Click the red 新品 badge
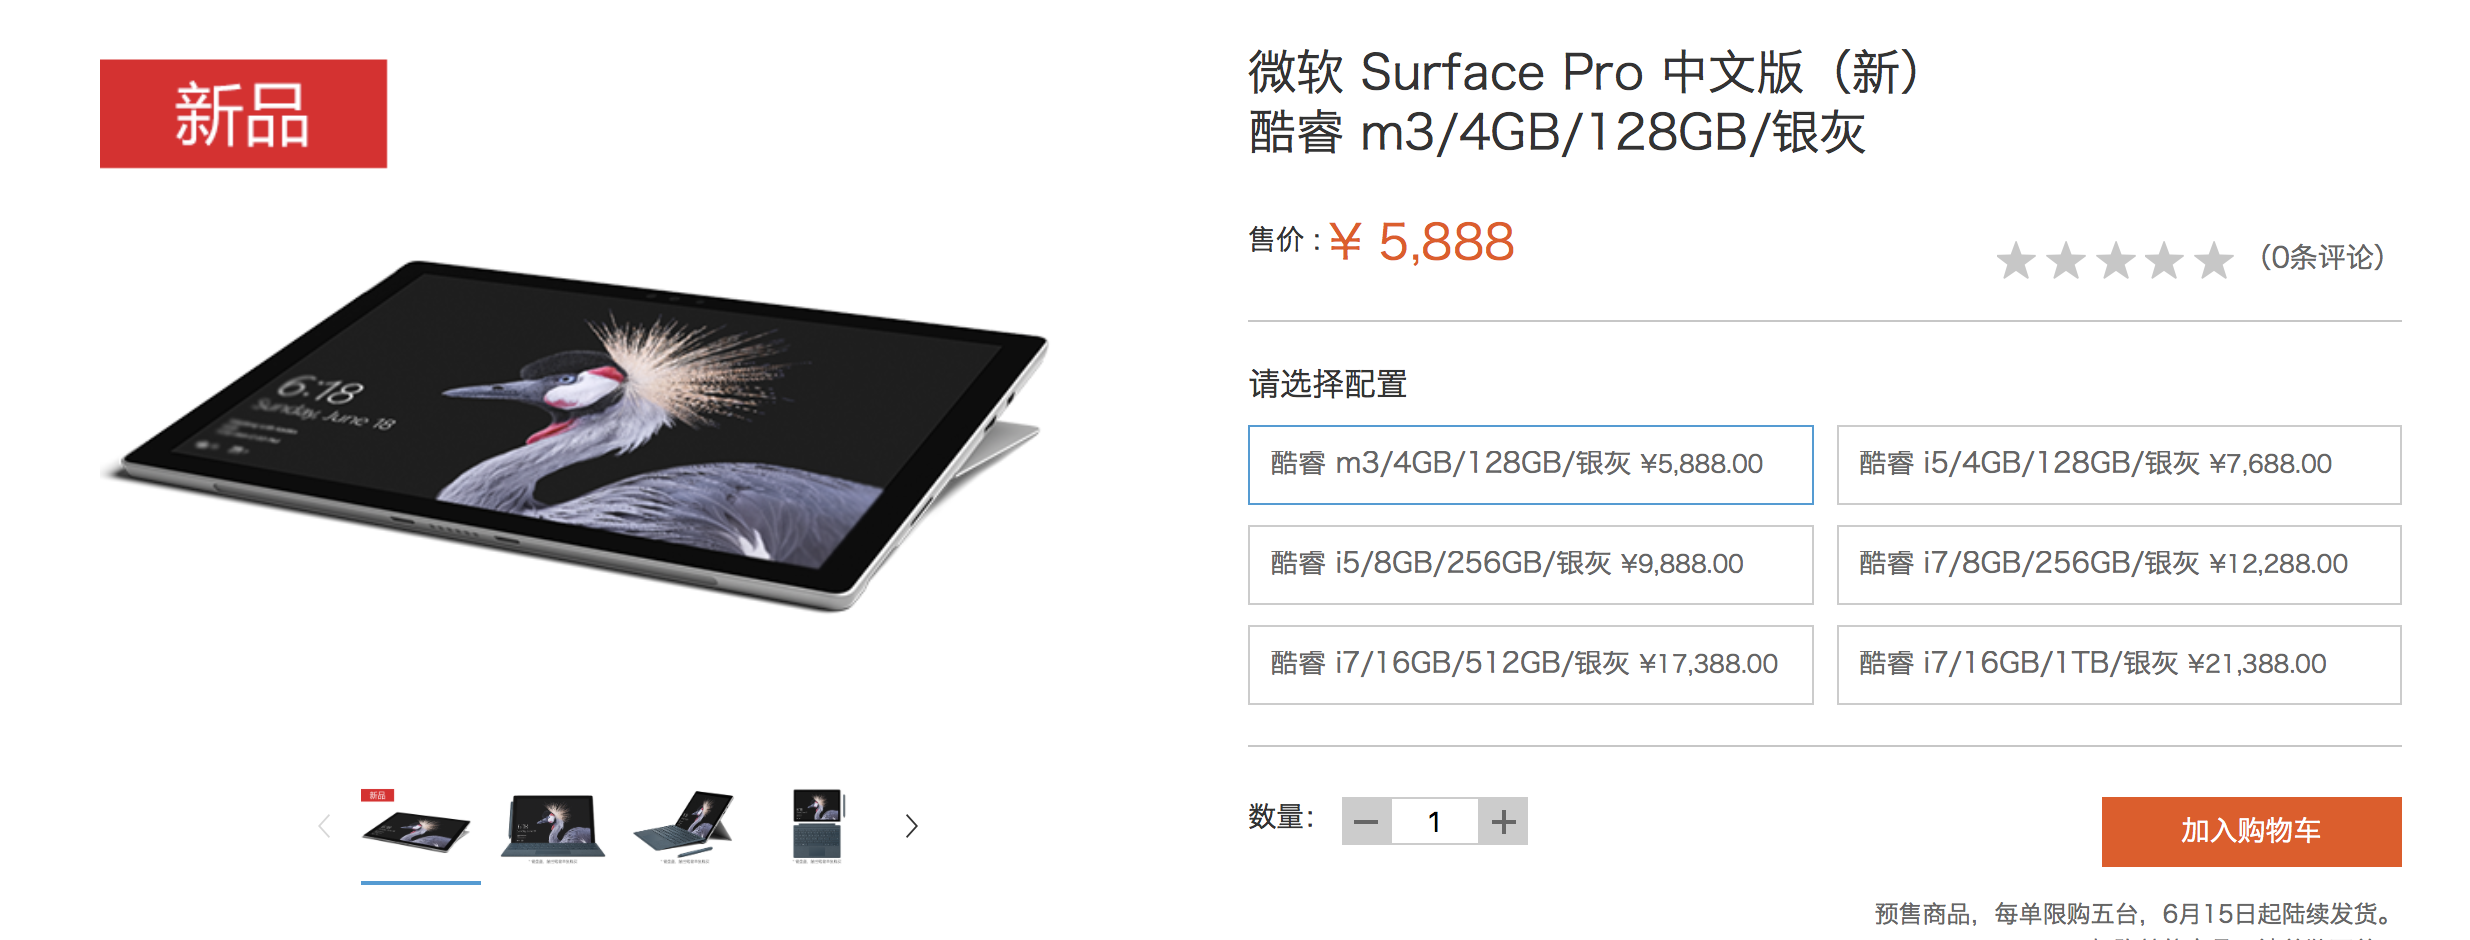This screenshot has width=2470, height=940. pos(243,114)
